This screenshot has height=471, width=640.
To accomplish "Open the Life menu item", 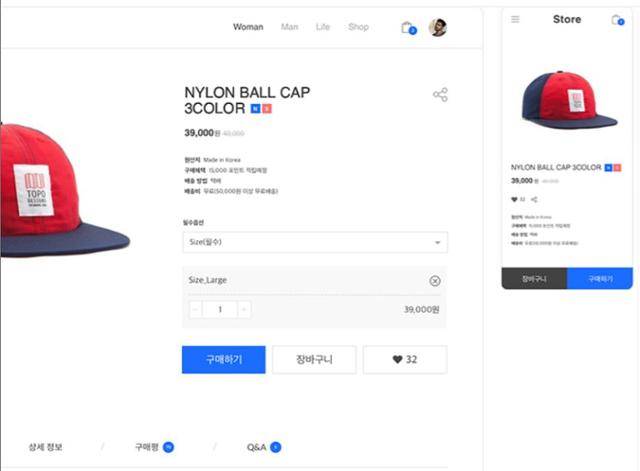I will pos(323,27).
